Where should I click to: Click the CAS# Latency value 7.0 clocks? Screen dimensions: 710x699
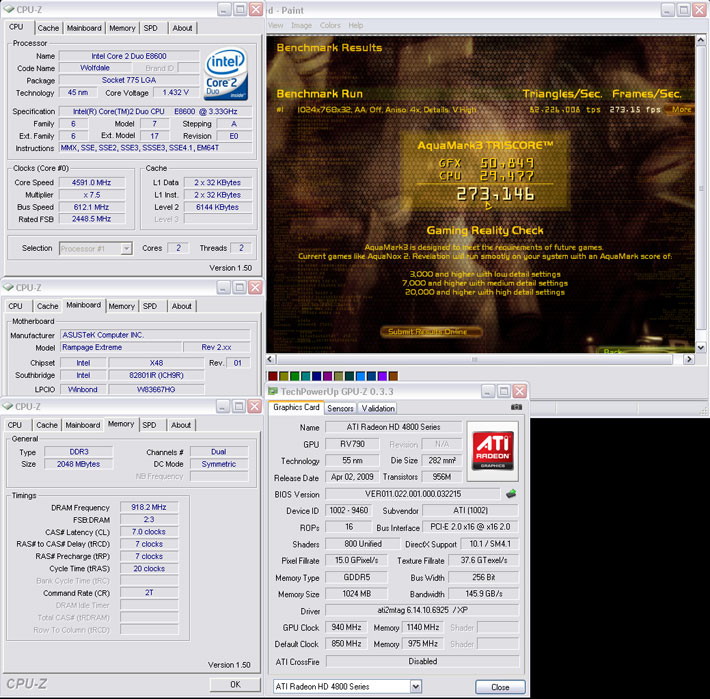tap(149, 531)
